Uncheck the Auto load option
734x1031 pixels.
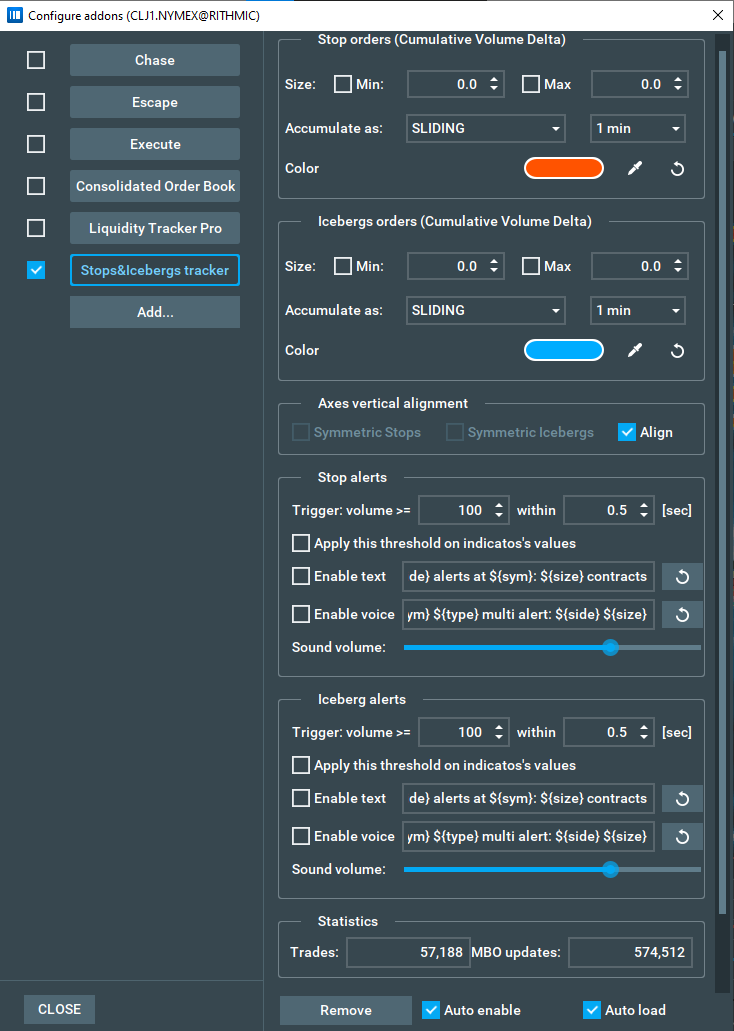pyautogui.click(x=592, y=1010)
